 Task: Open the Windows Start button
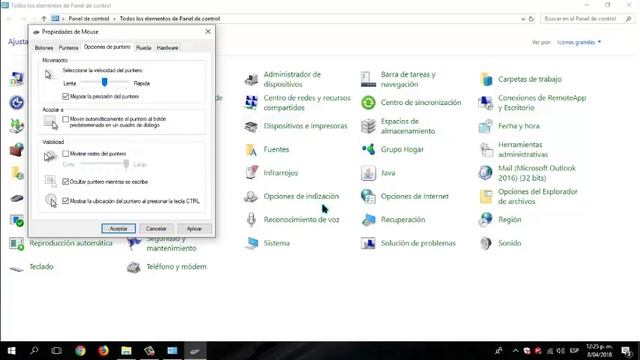[11, 351]
